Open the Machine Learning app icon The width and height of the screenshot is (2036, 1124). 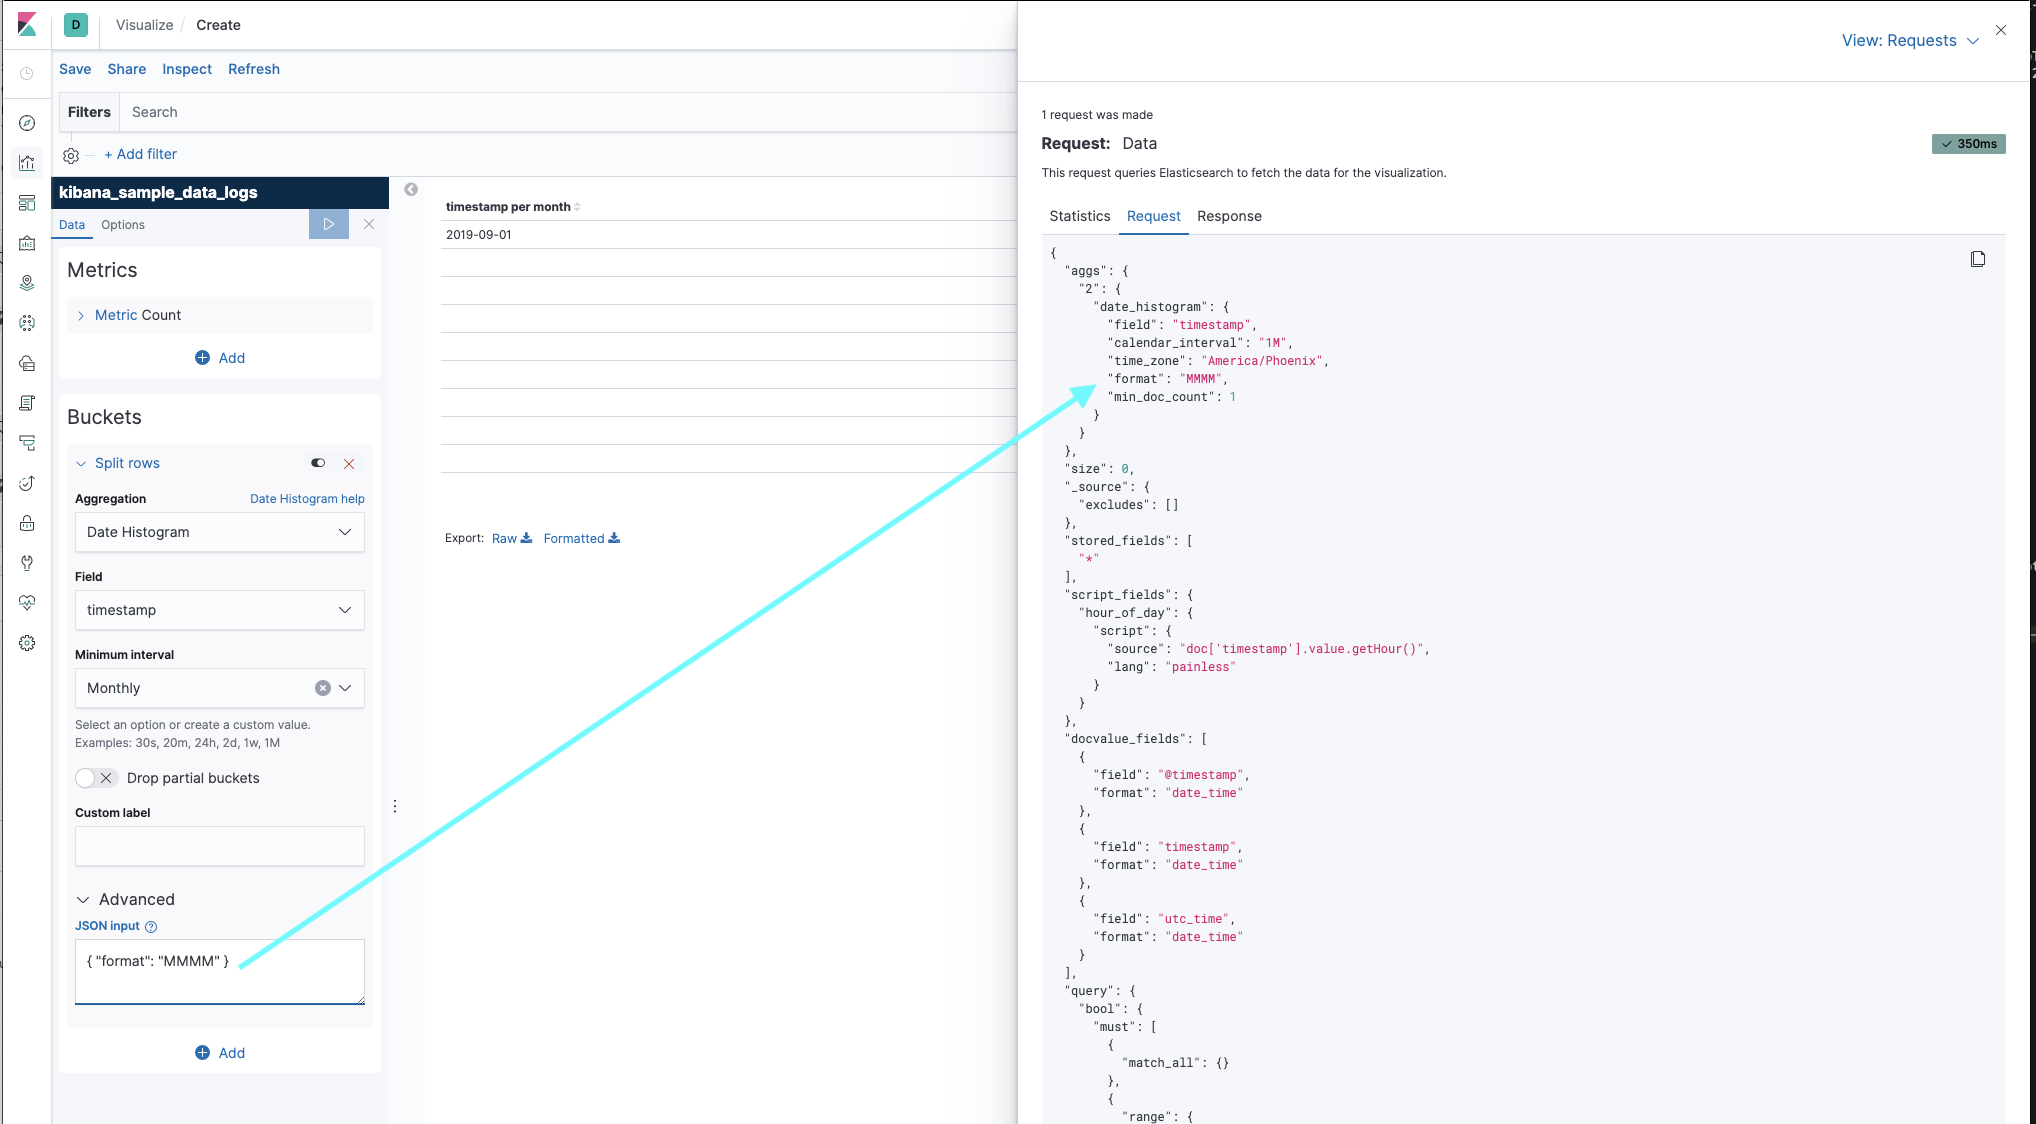tap(27, 323)
